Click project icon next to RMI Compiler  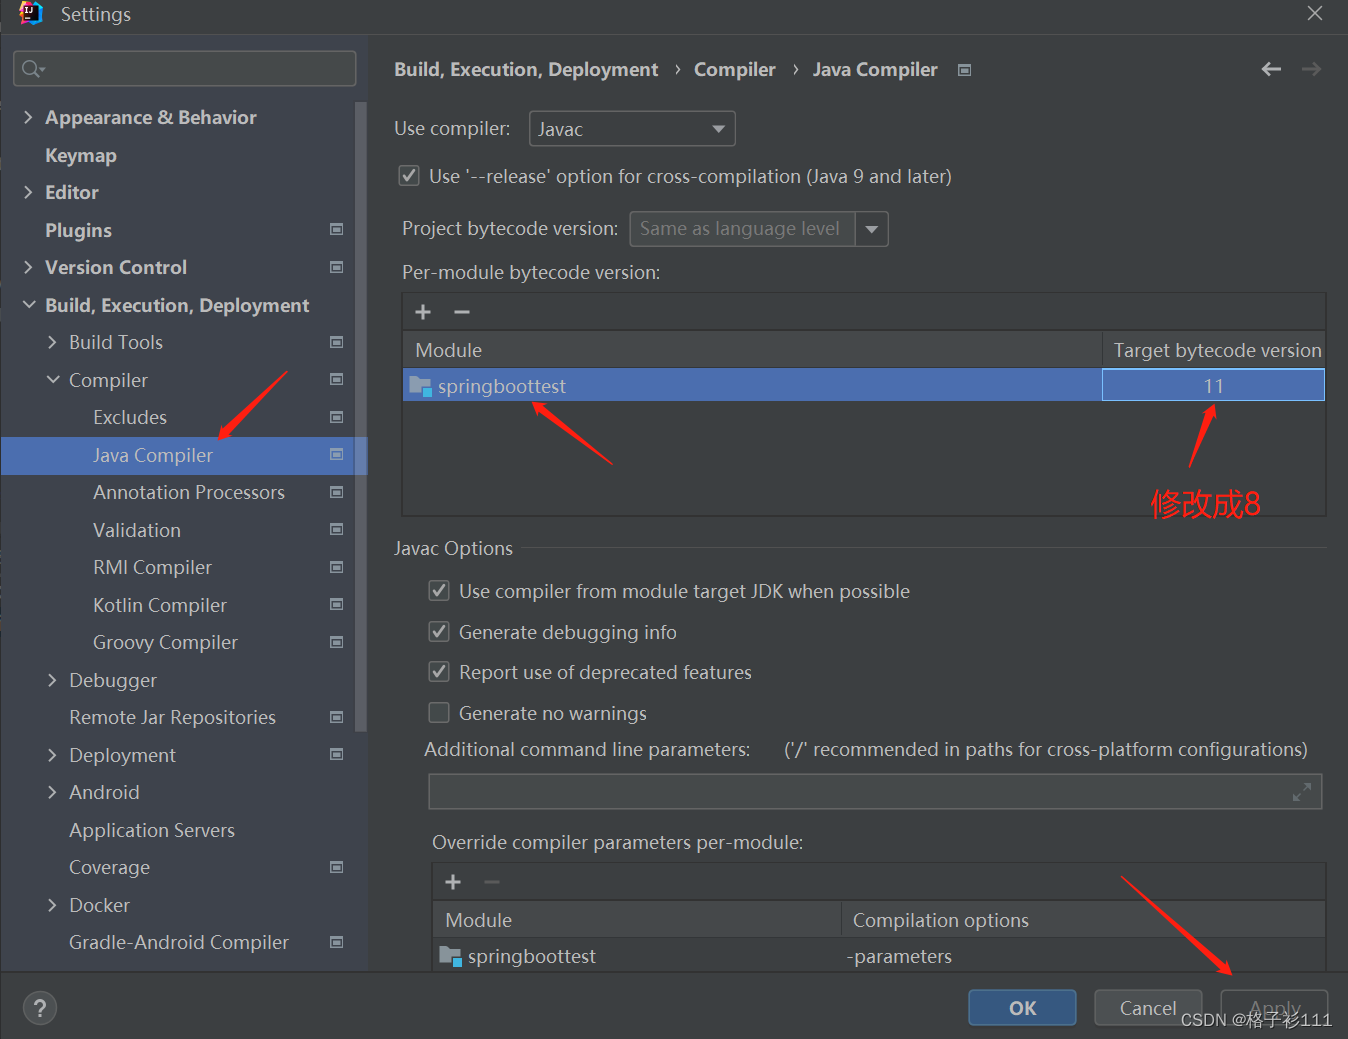point(337,567)
